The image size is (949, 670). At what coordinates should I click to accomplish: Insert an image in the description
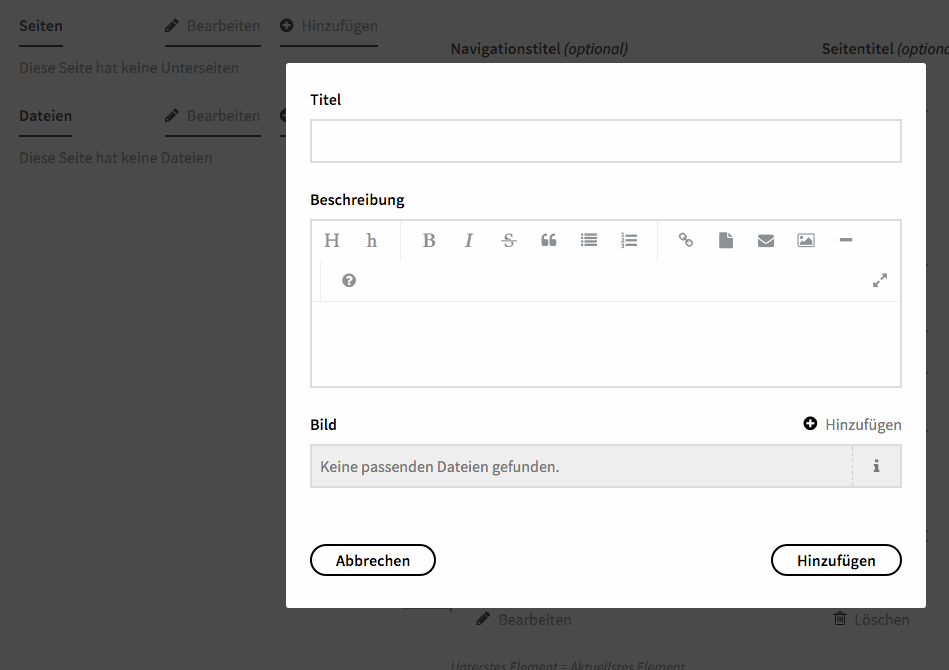click(x=806, y=240)
